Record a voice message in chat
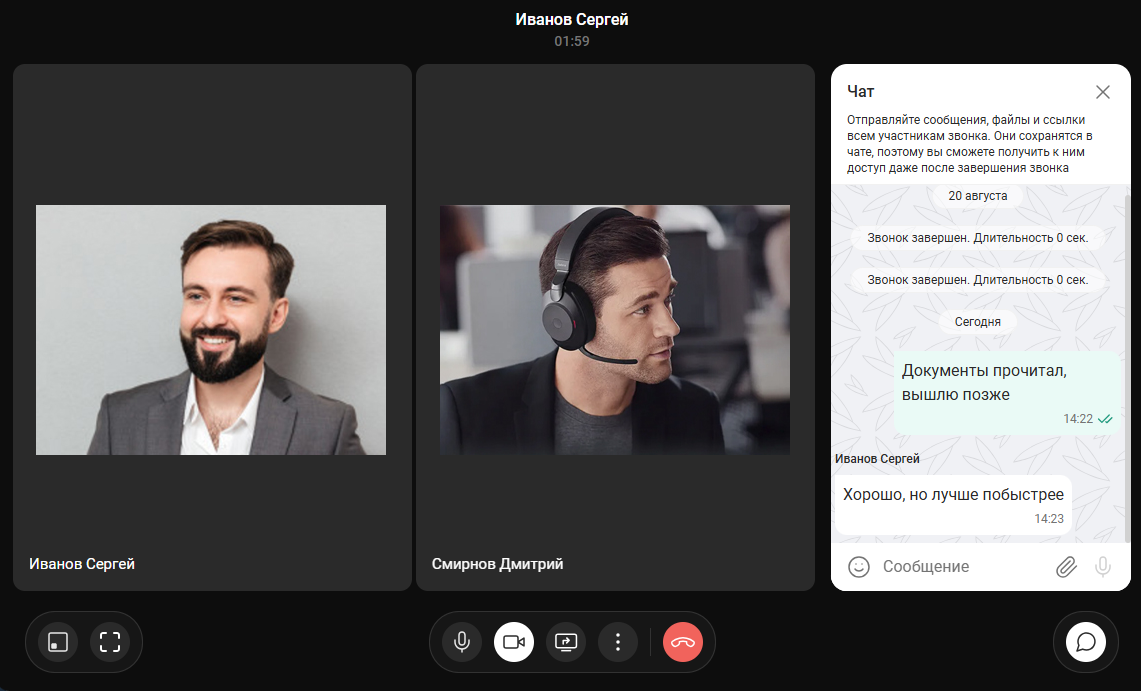This screenshot has height=691, width=1141. [x=1102, y=567]
